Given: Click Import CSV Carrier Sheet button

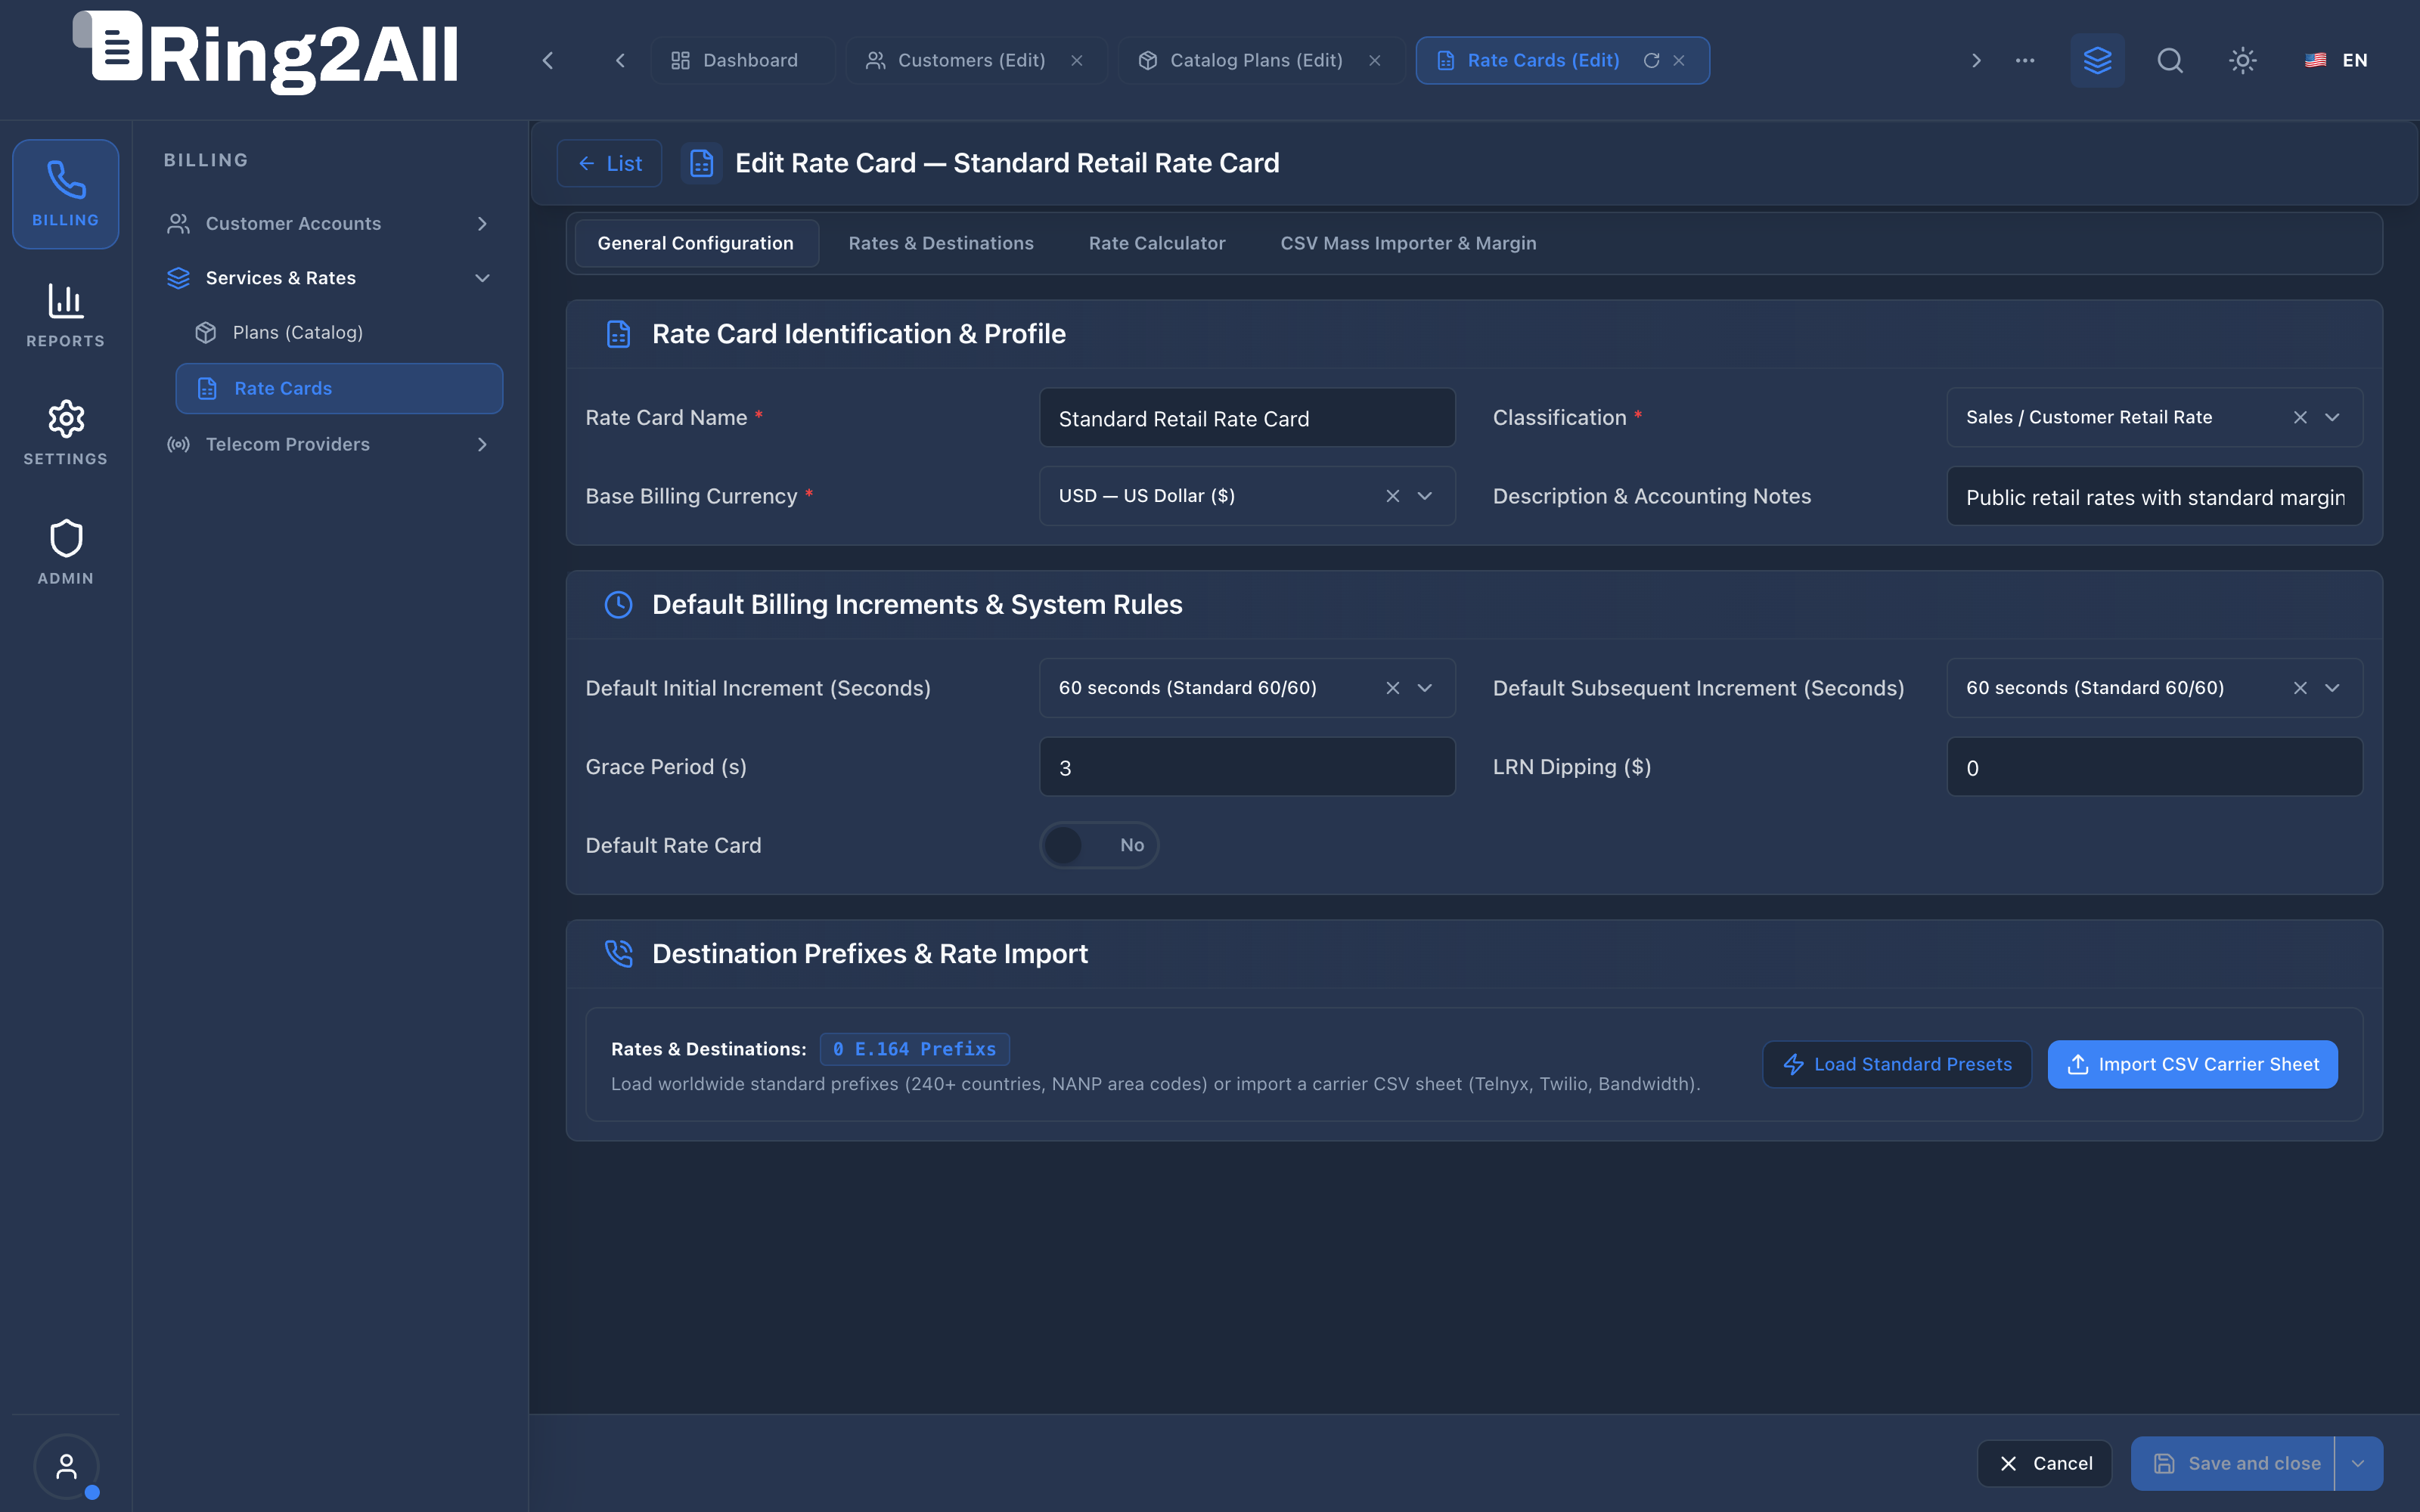Looking at the screenshot, I should [2192, 1064].
